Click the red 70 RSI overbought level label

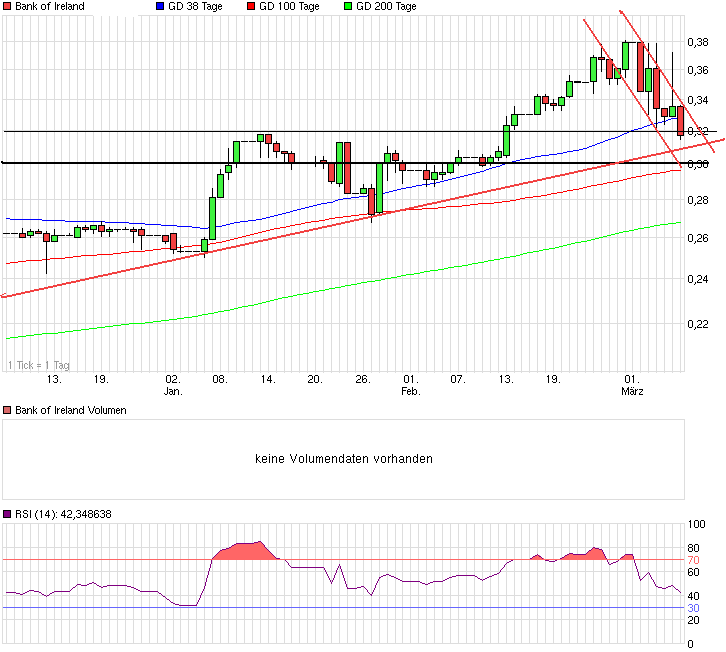[692, 560]
